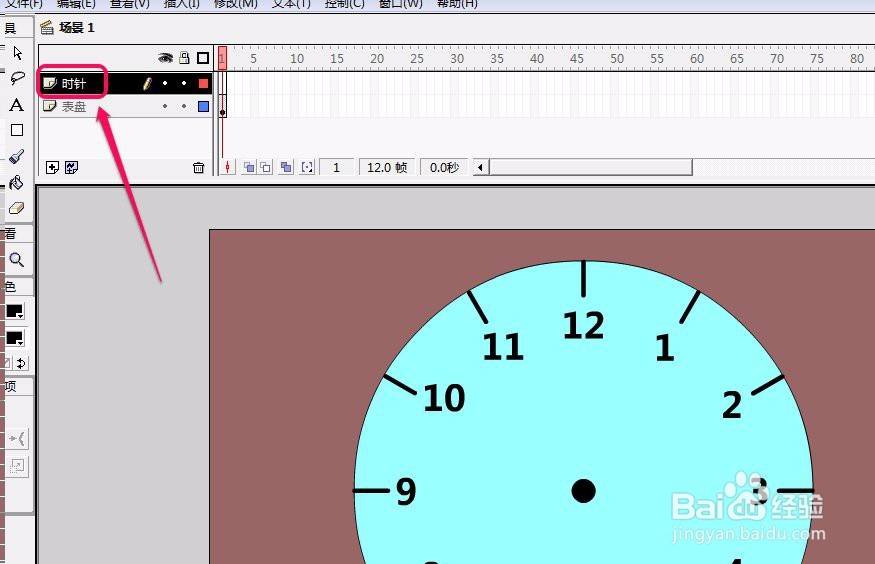This screenshot has width=875, height=564.
Task: Delete layer using the trash can icon
Action: 199,167
